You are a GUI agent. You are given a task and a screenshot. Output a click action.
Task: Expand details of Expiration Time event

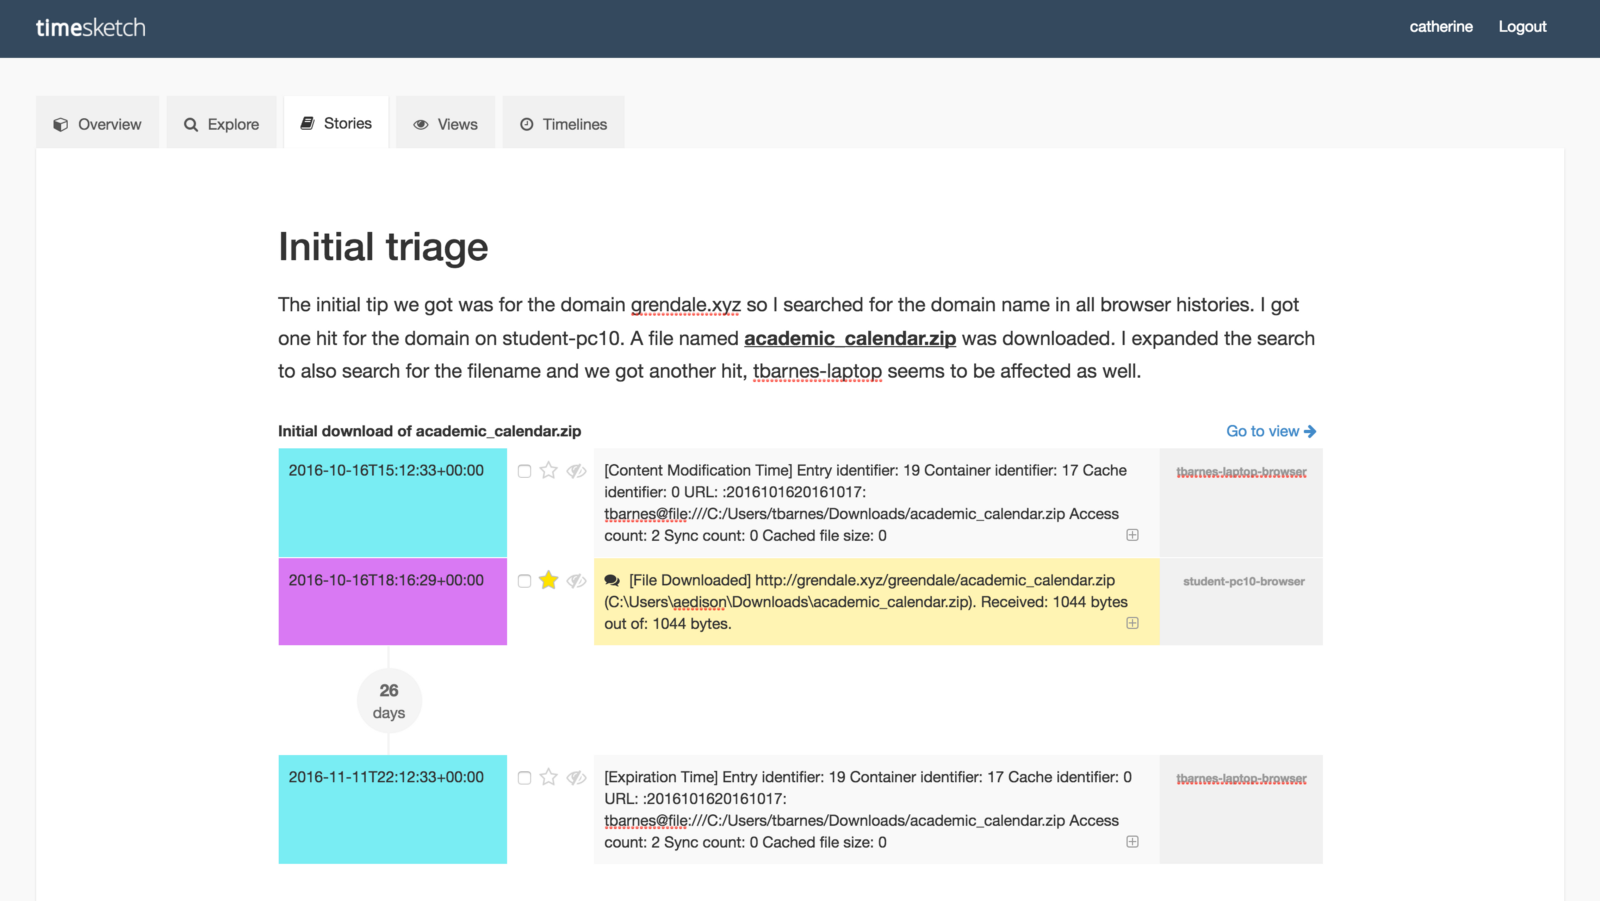[1132, 842]
